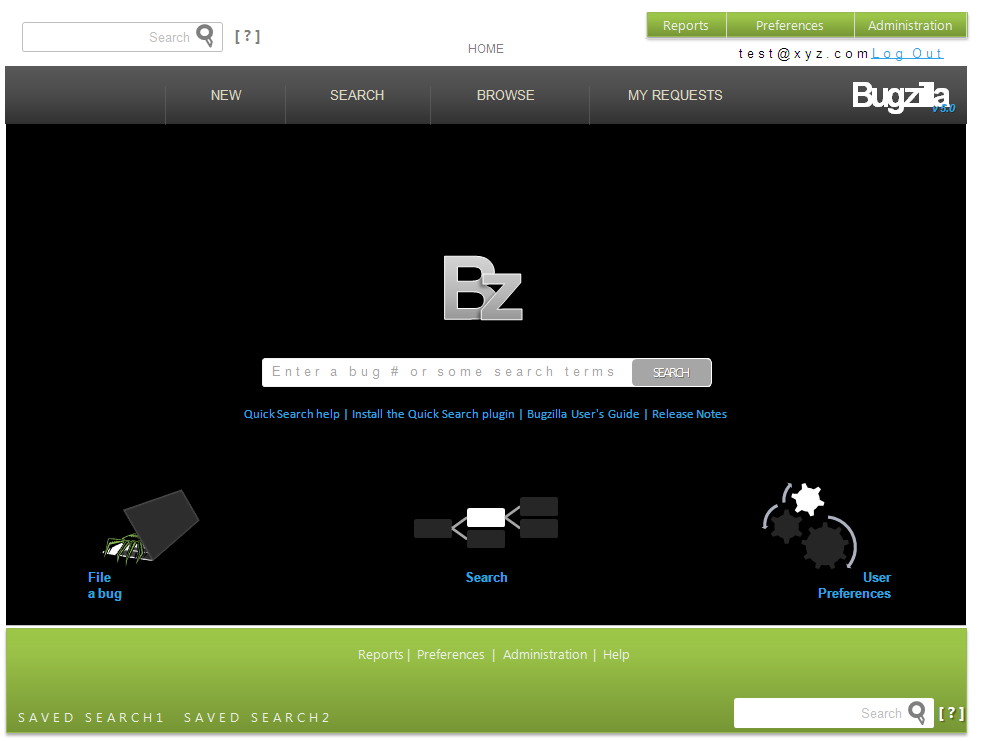Click the HOME text in the header
Viewport: 991px width, 741px height.
pyautogui.click(x=485, y=49)
